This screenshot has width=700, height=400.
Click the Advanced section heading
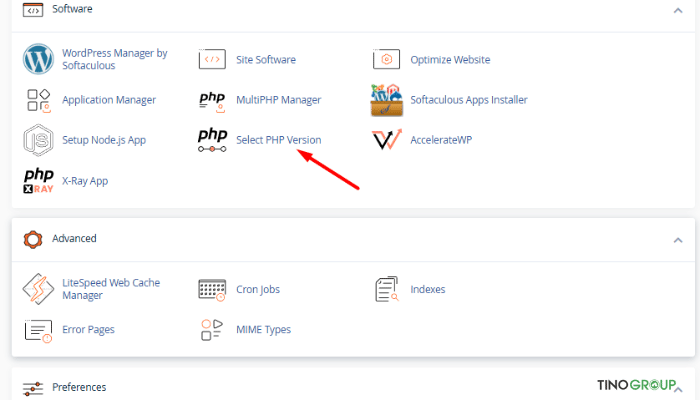[74, 238]
